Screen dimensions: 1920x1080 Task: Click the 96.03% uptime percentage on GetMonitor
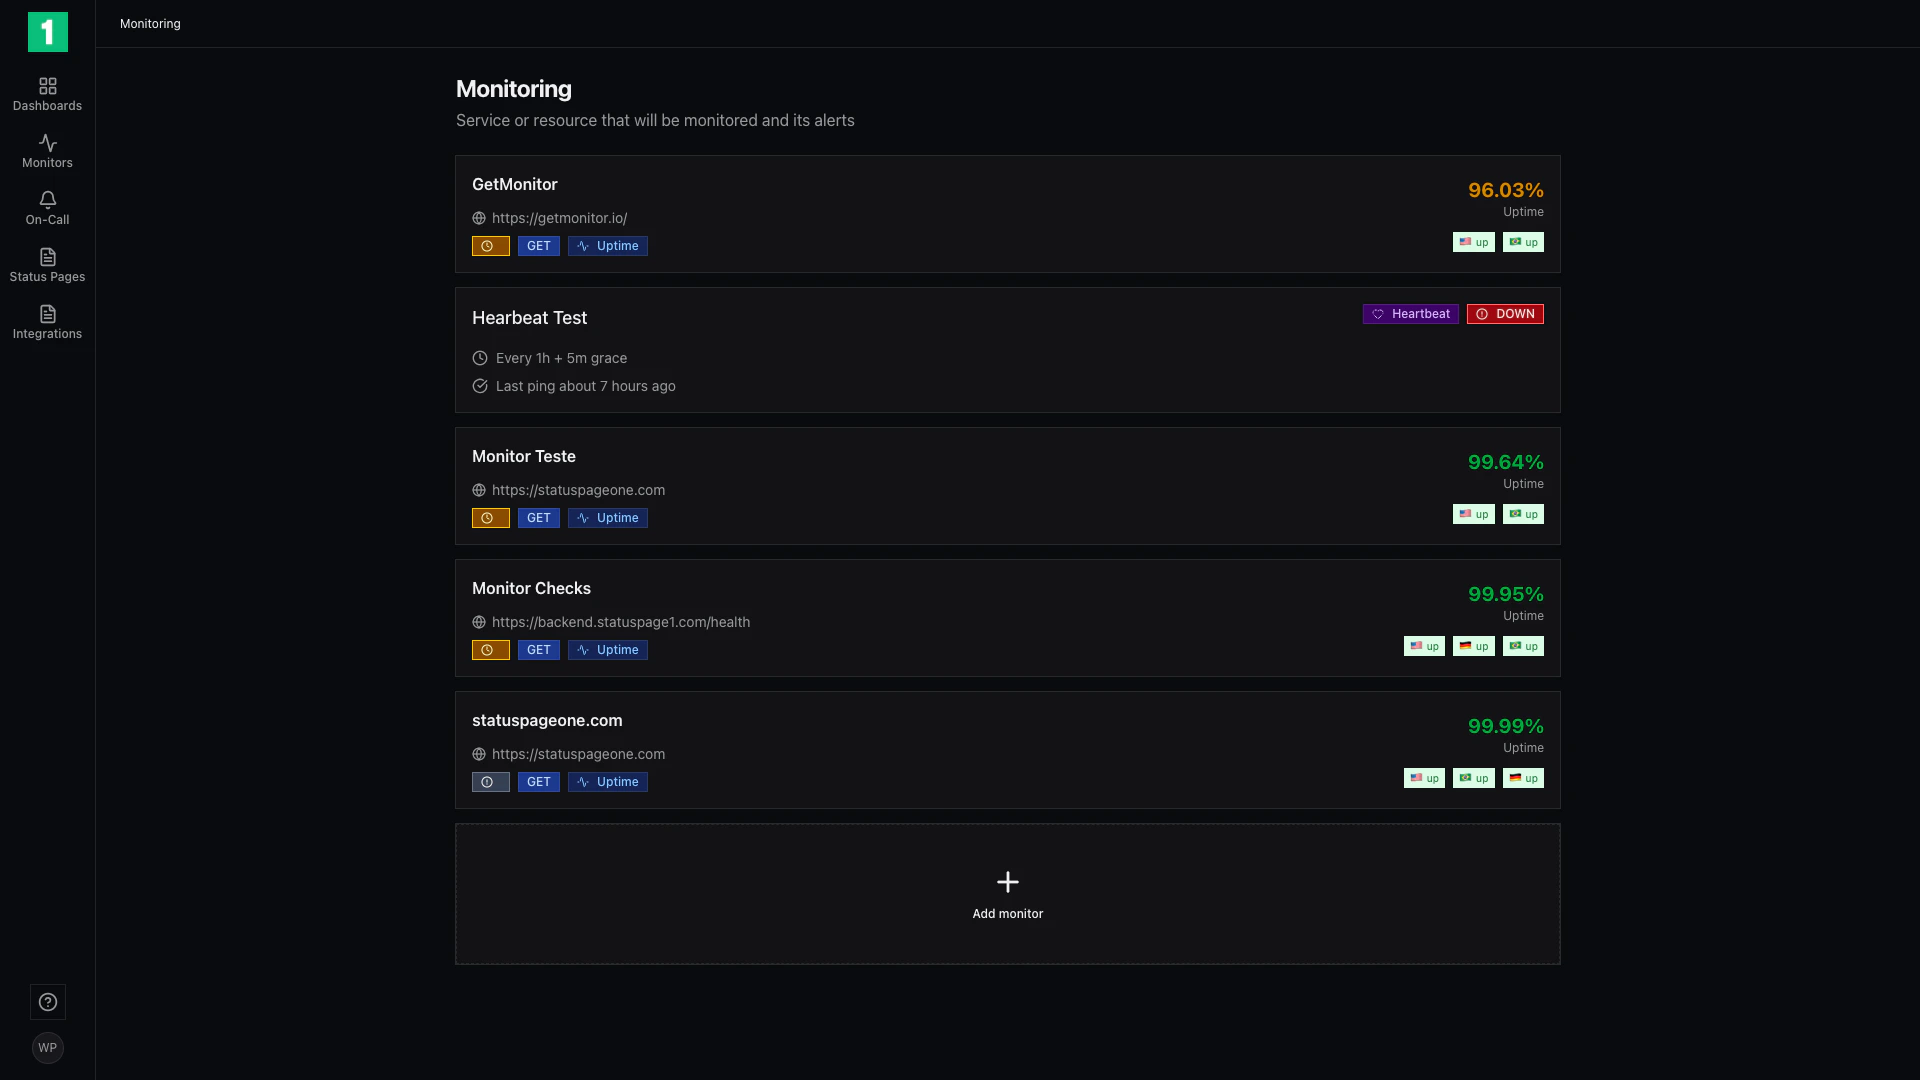click(x=1505, y=189)
